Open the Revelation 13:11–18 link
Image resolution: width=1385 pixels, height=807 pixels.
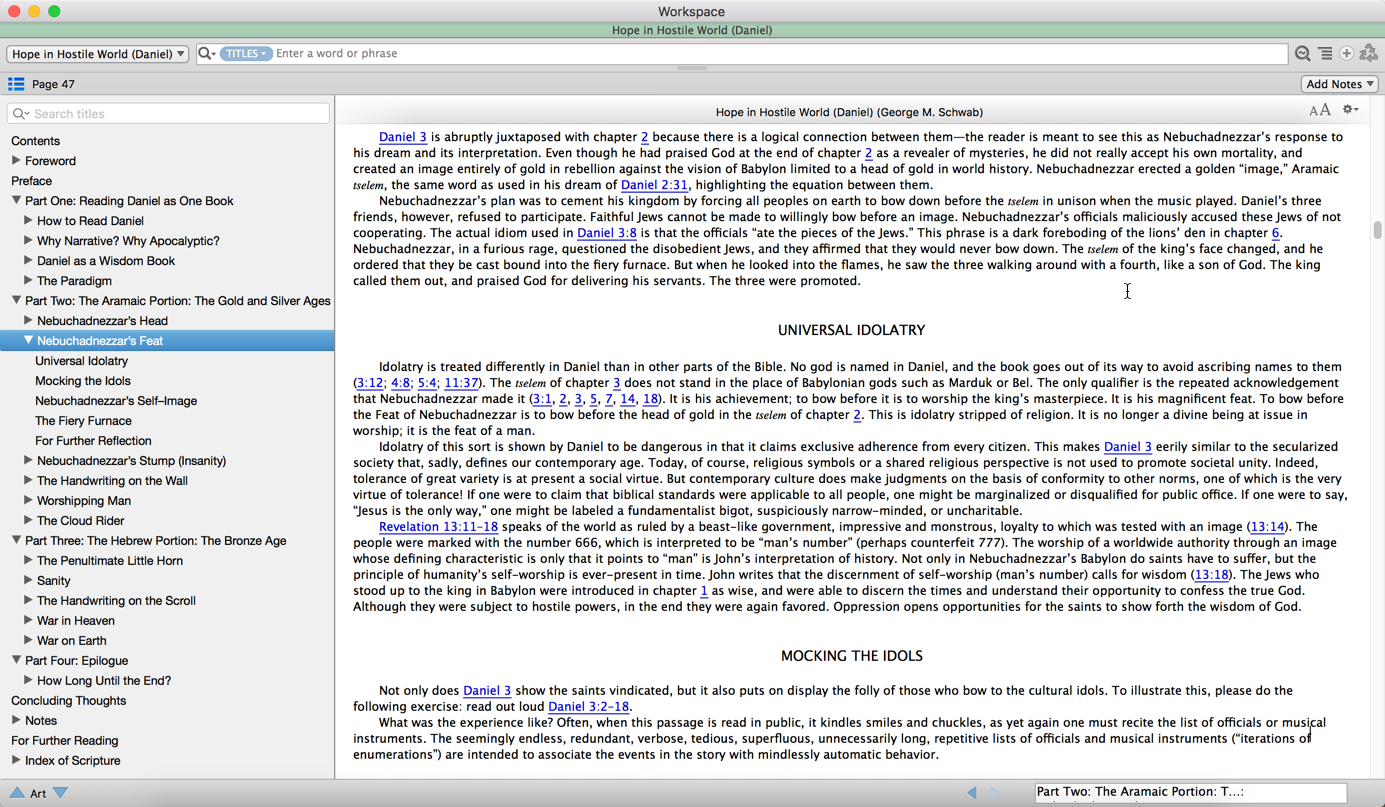coord(438,527)
